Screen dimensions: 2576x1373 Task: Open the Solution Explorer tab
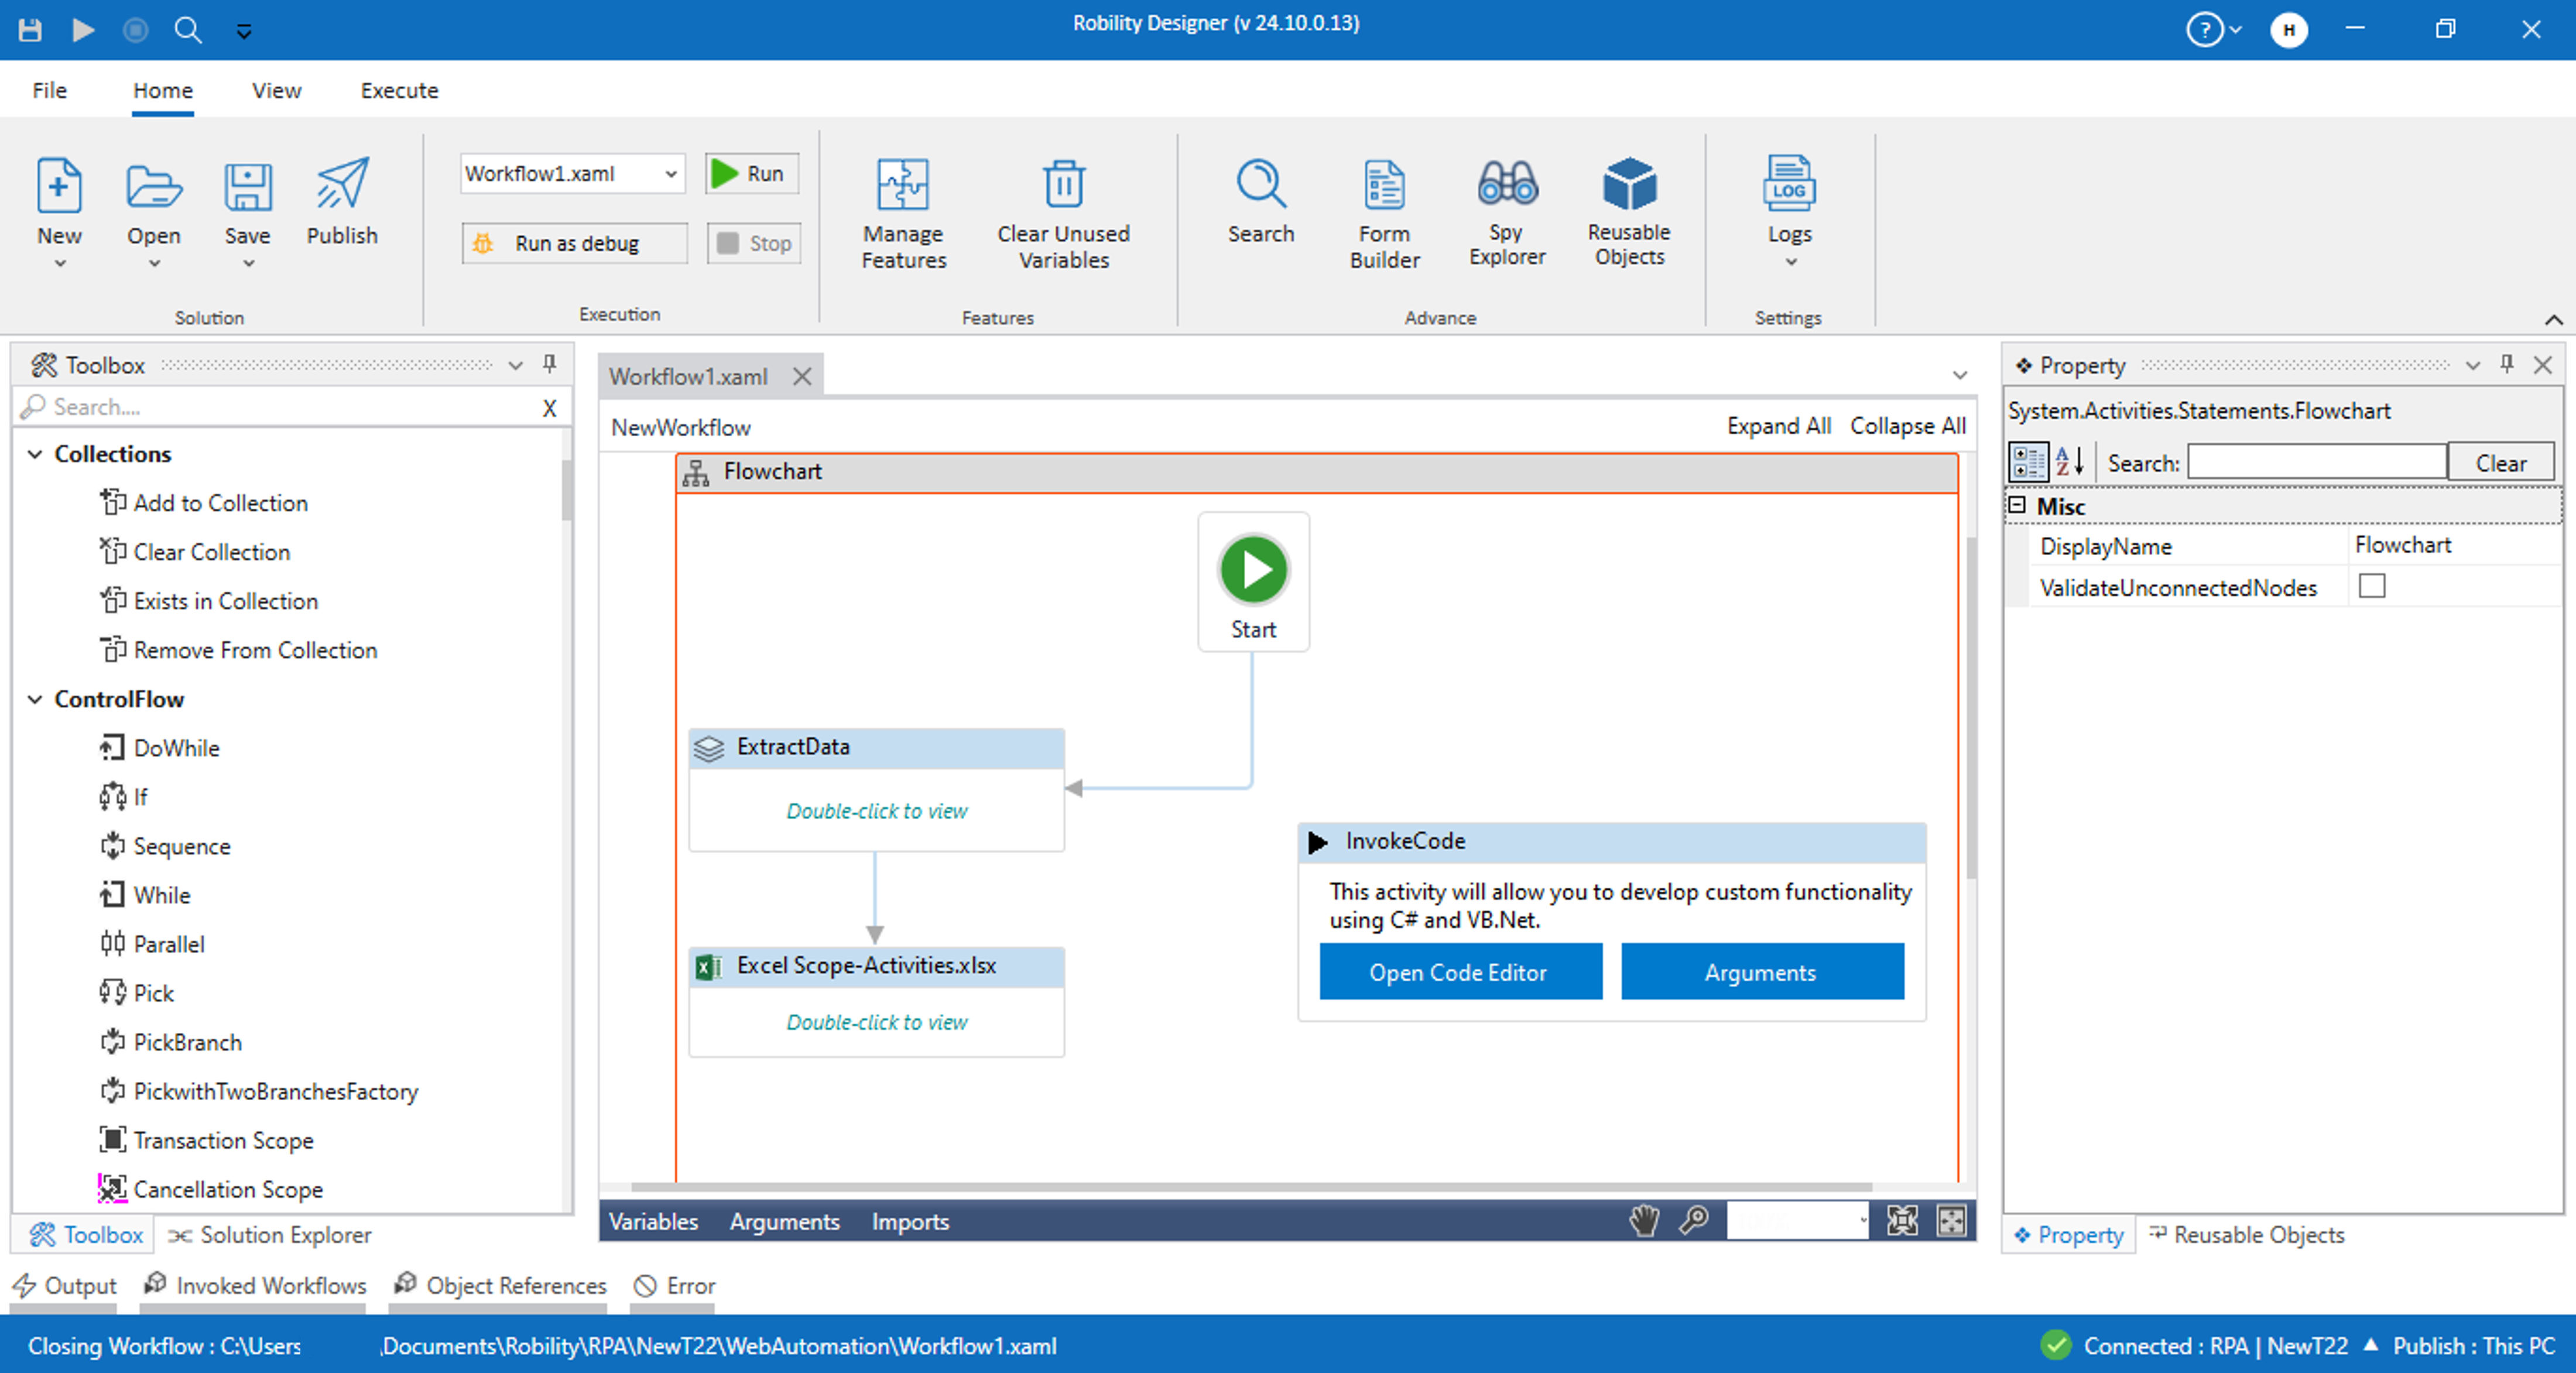tap(269, 1235)
